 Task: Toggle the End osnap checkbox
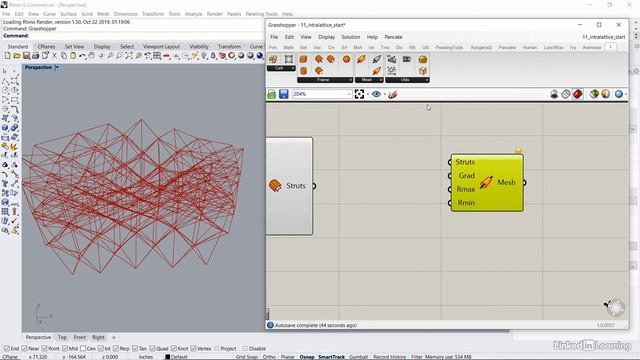coord(7,349)
